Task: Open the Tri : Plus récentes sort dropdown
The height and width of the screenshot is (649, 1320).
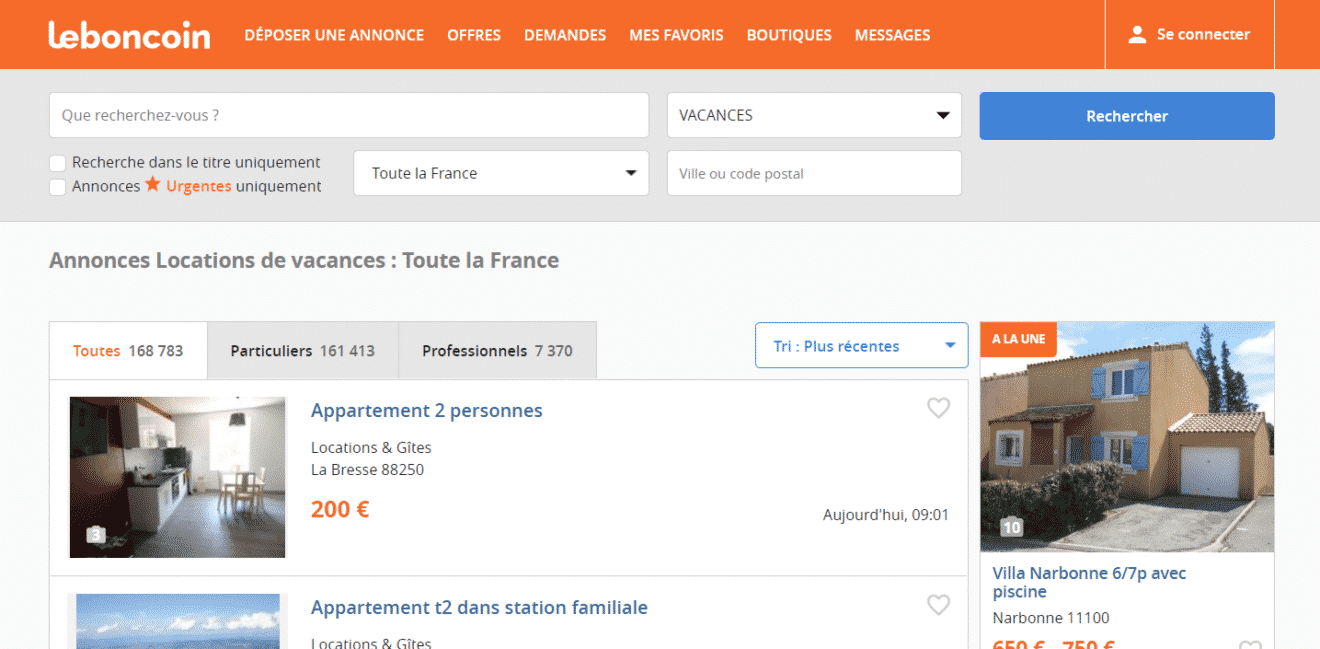Action: (x=861, y=346)
